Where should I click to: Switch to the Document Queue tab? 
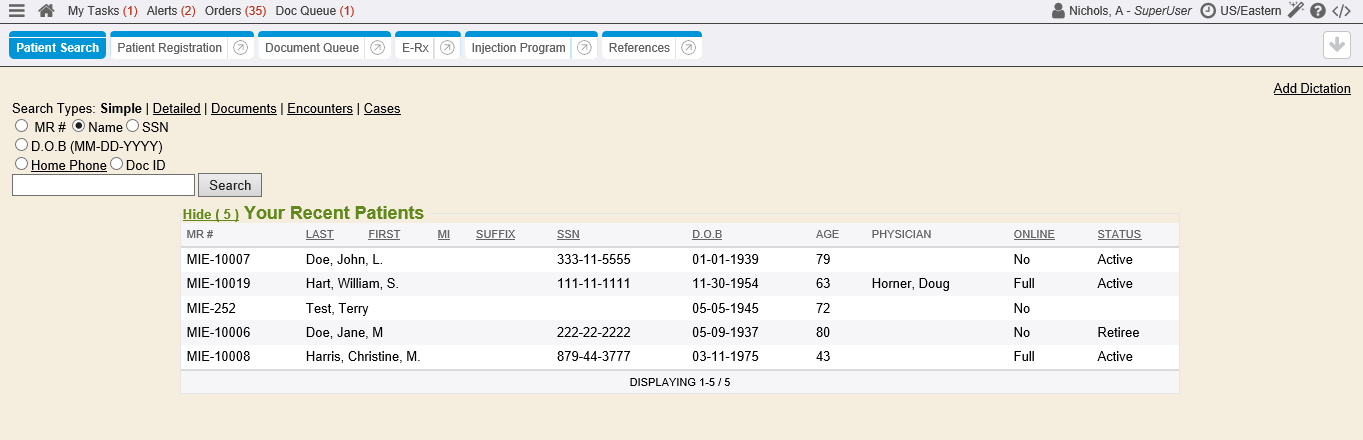[x=311, y=48]
